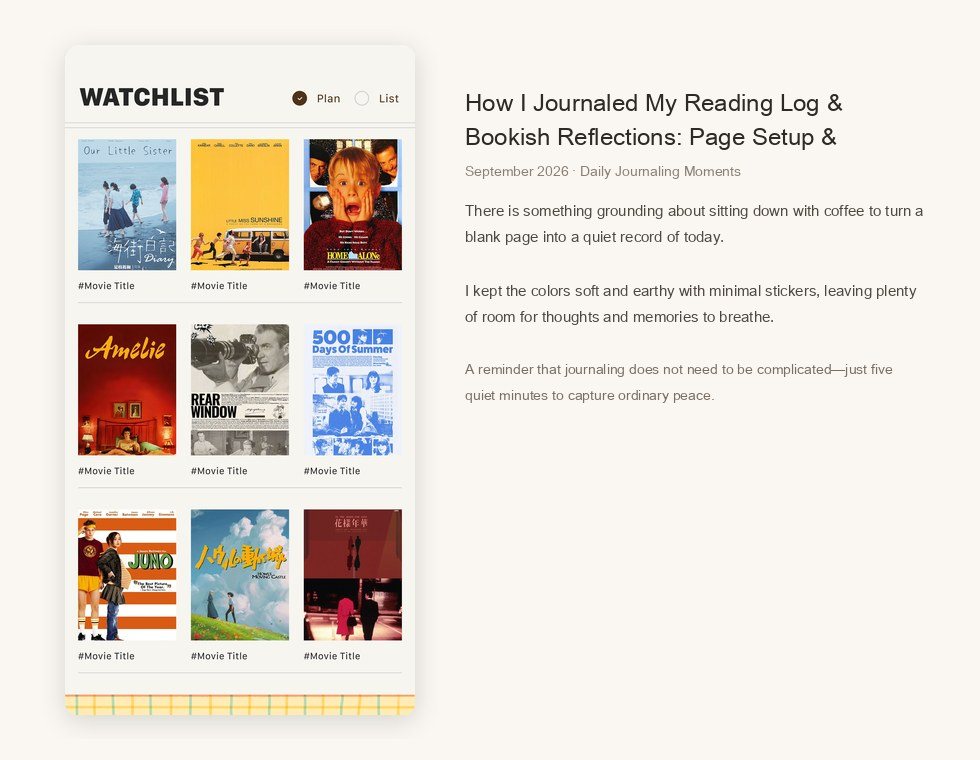
Task: Click #Movie Title under In the Mood for Love
Action: [332, 656]
